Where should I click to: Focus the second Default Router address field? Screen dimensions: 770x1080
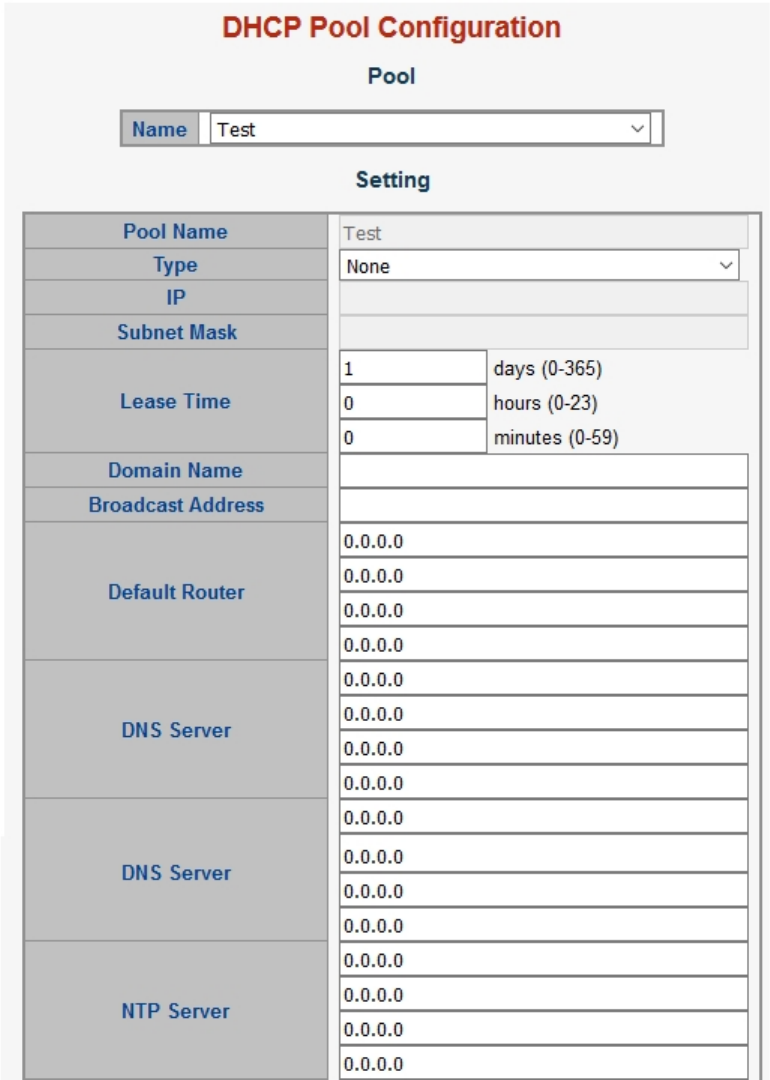[x=543, y=576]
